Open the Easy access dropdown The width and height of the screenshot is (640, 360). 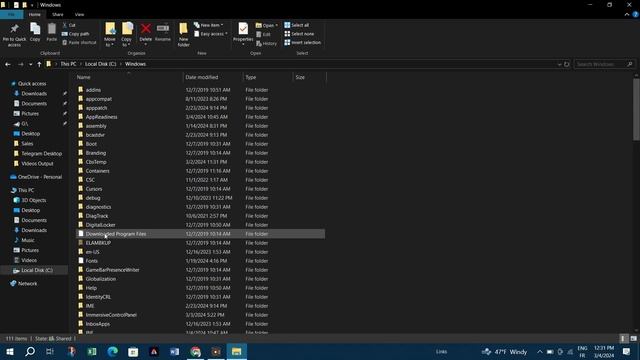pos(211,34)
